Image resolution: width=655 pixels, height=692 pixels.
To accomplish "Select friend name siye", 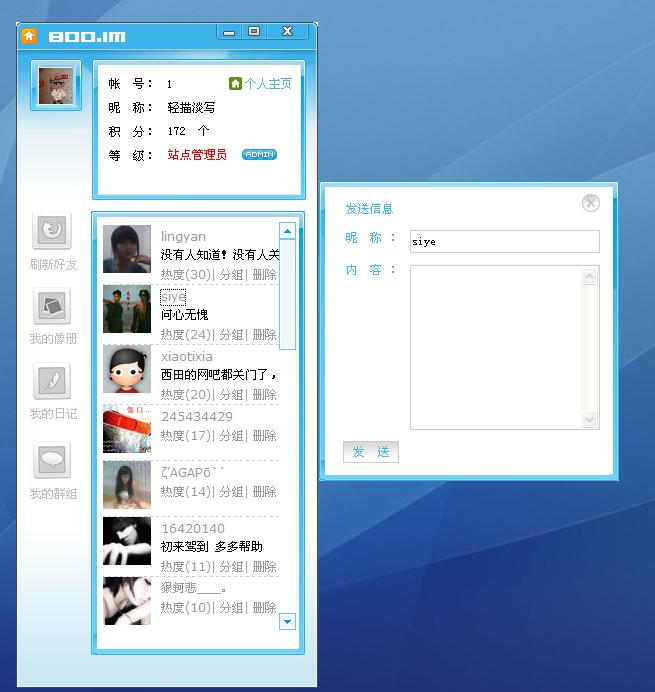I will [x=173, y=297].
